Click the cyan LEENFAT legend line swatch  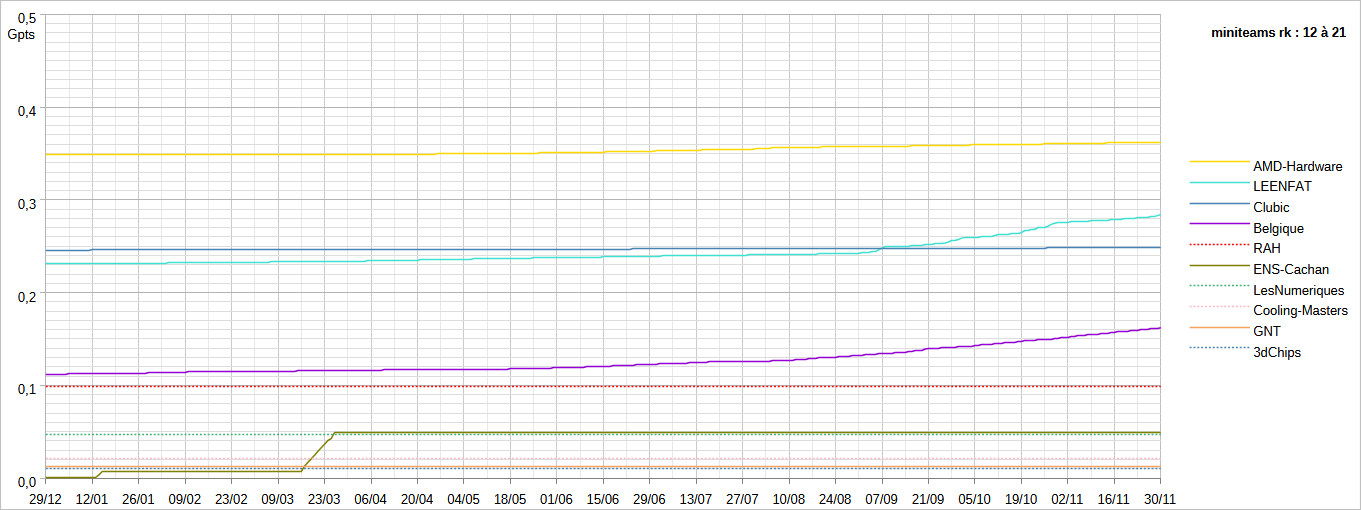1218,182
